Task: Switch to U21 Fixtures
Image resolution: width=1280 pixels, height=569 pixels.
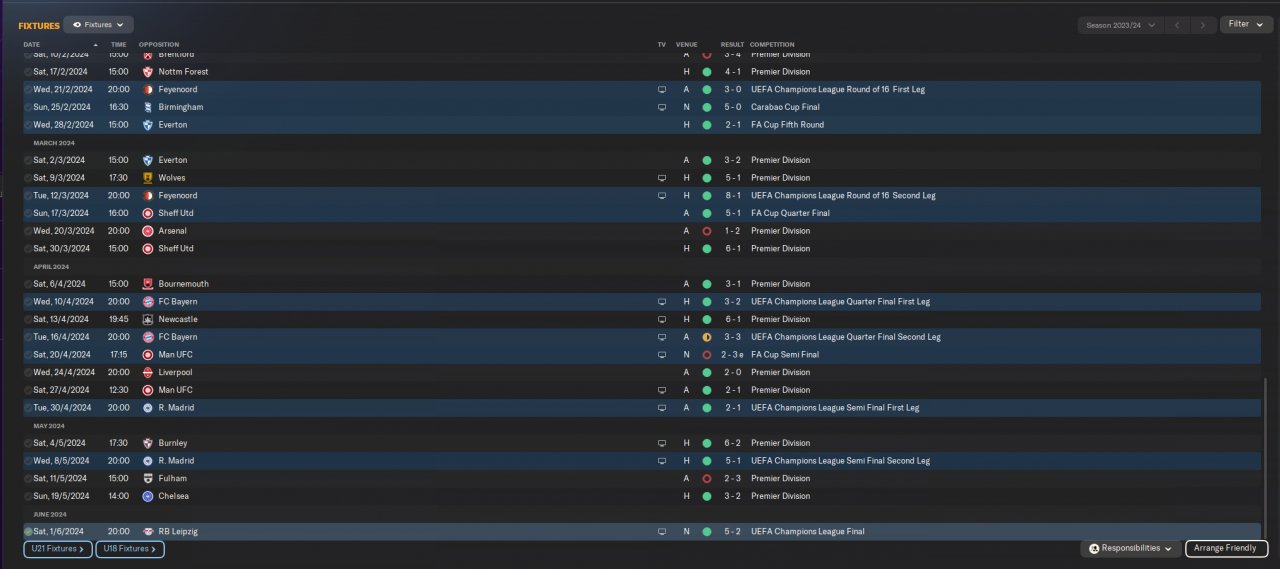Action: (x=58, y=549)
